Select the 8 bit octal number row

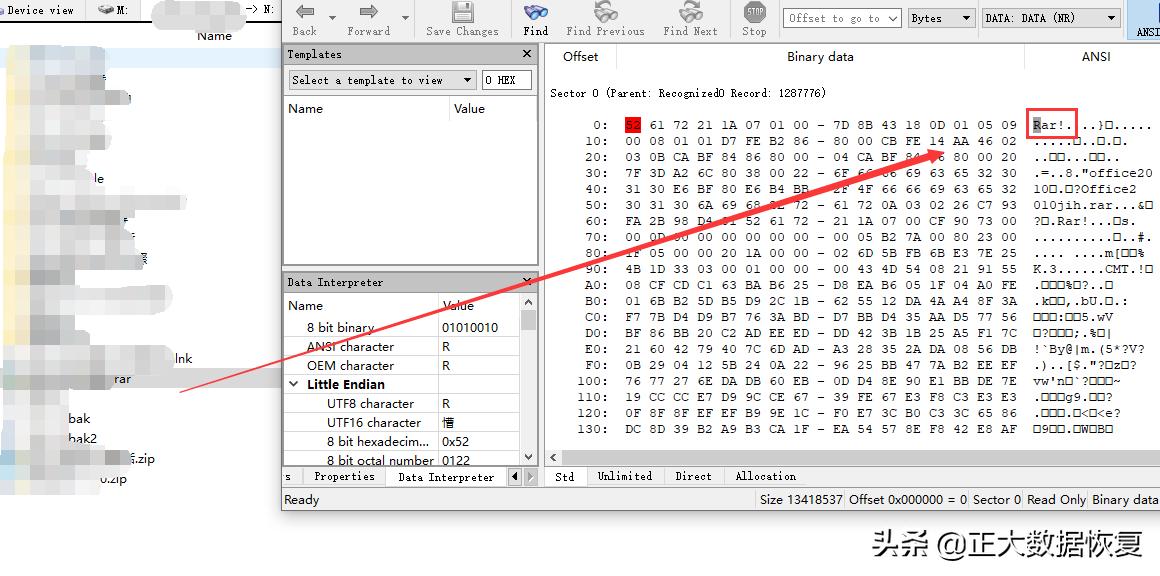pos(402,460)
